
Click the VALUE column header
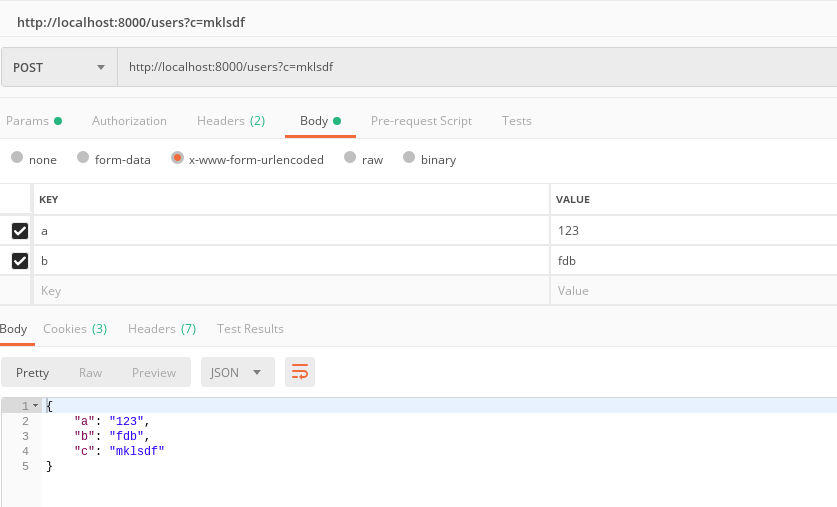tap(573, 199)
